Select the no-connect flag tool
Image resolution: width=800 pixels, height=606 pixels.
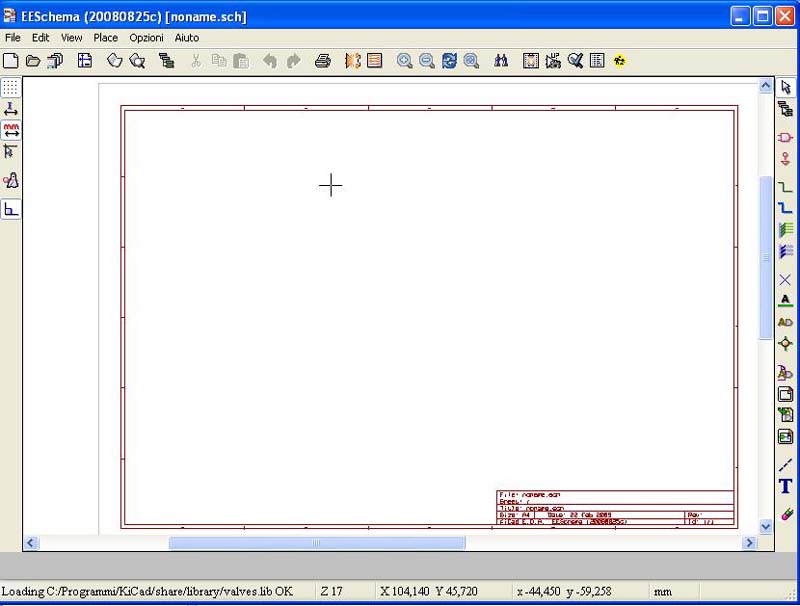point(786,280)
